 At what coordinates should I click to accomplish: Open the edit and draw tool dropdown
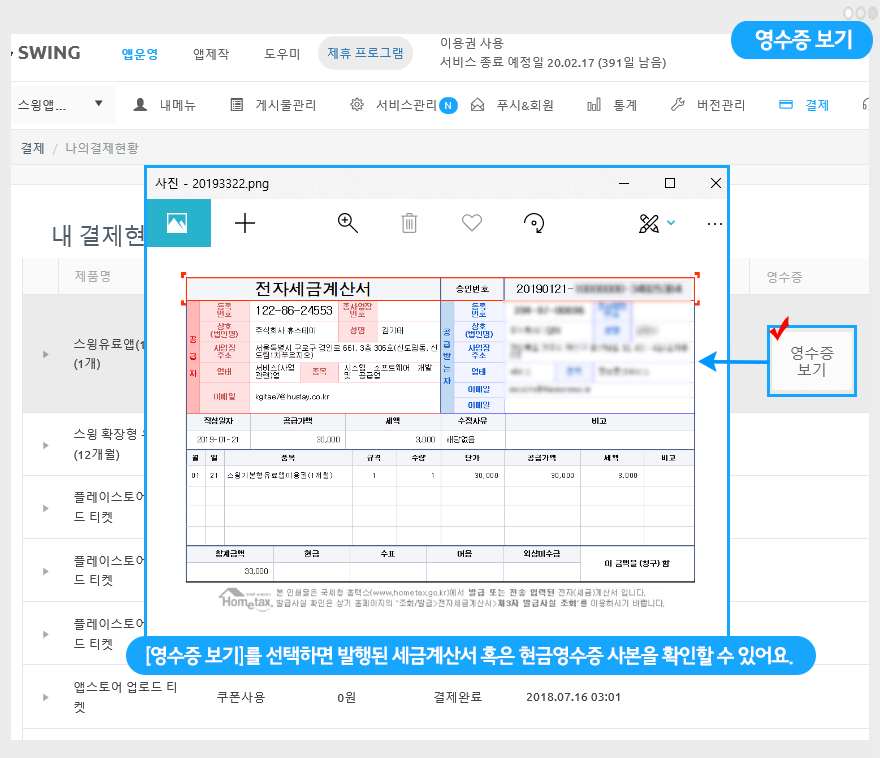[x=657, y=223]
